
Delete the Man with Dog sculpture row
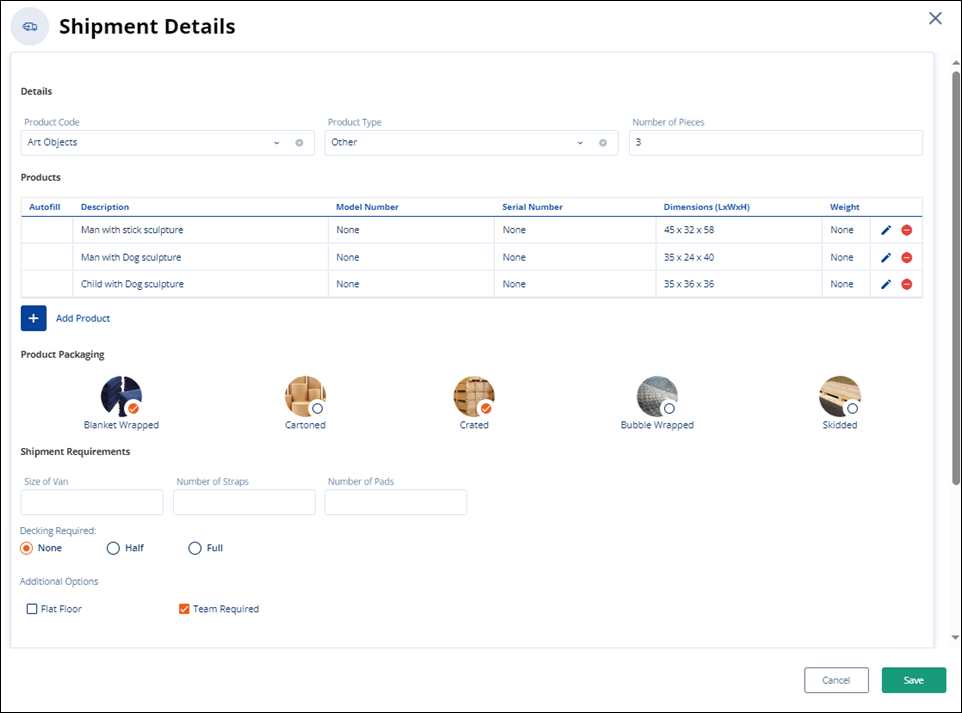point(906,257)
